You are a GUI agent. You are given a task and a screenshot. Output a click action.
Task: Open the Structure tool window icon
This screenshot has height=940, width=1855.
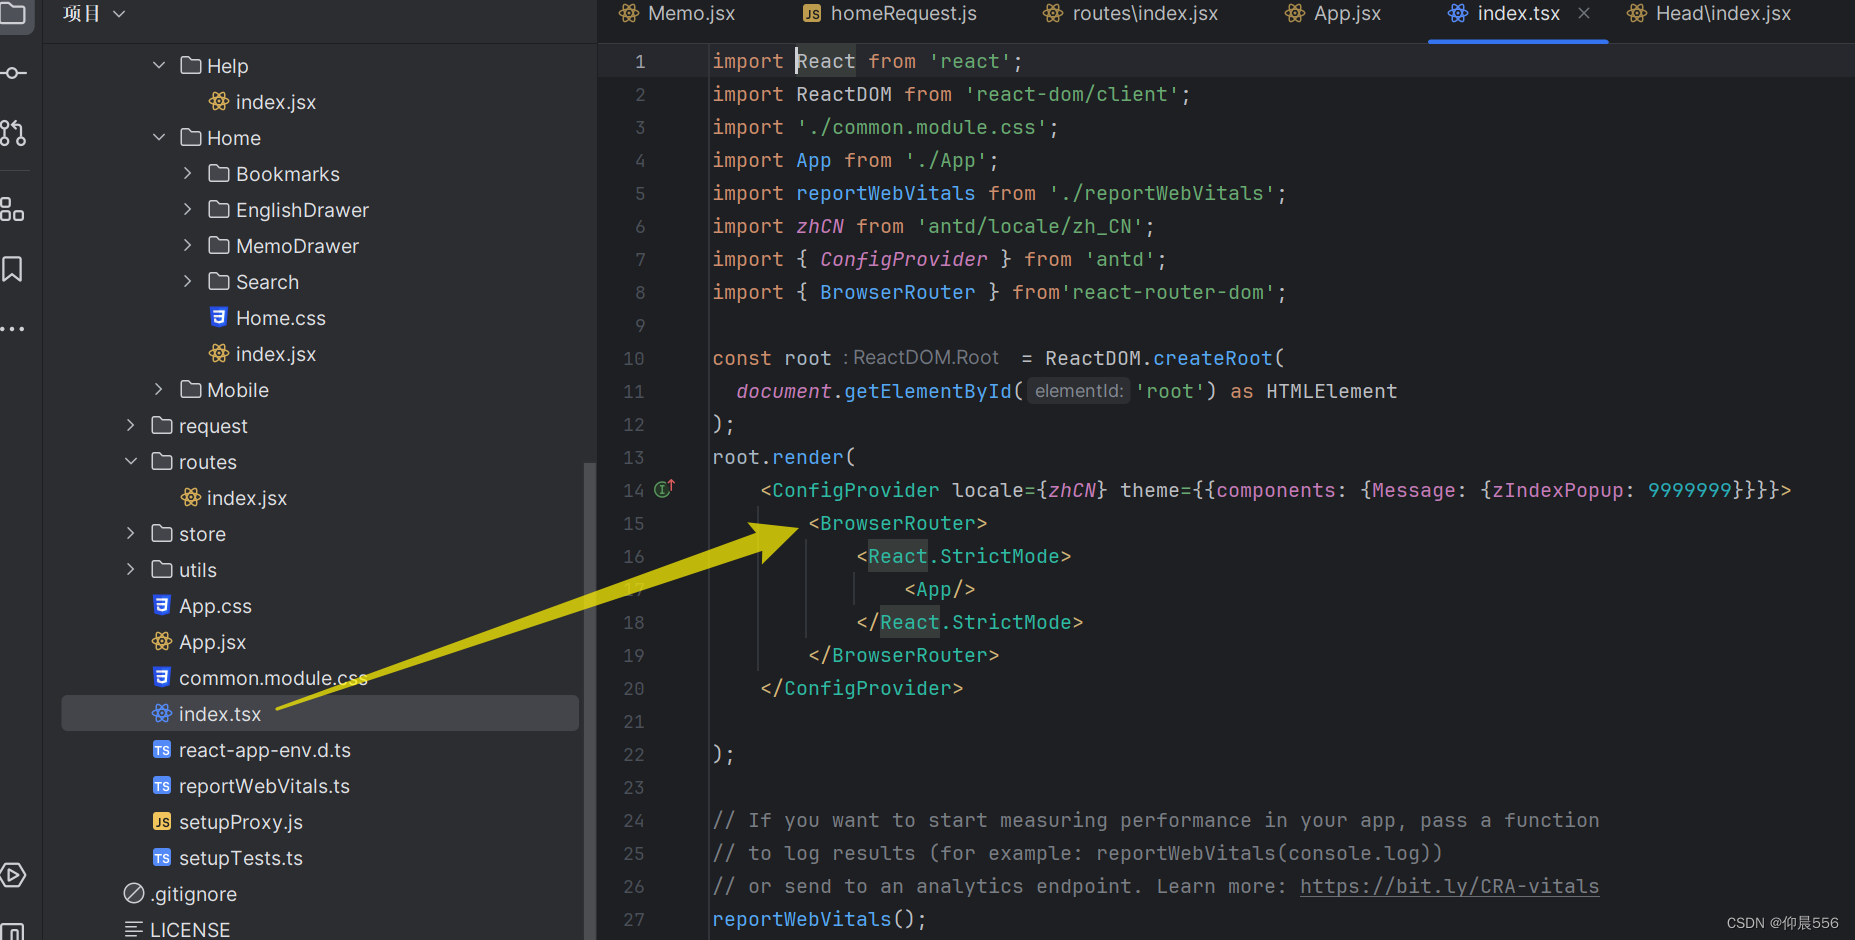(12, 210)
